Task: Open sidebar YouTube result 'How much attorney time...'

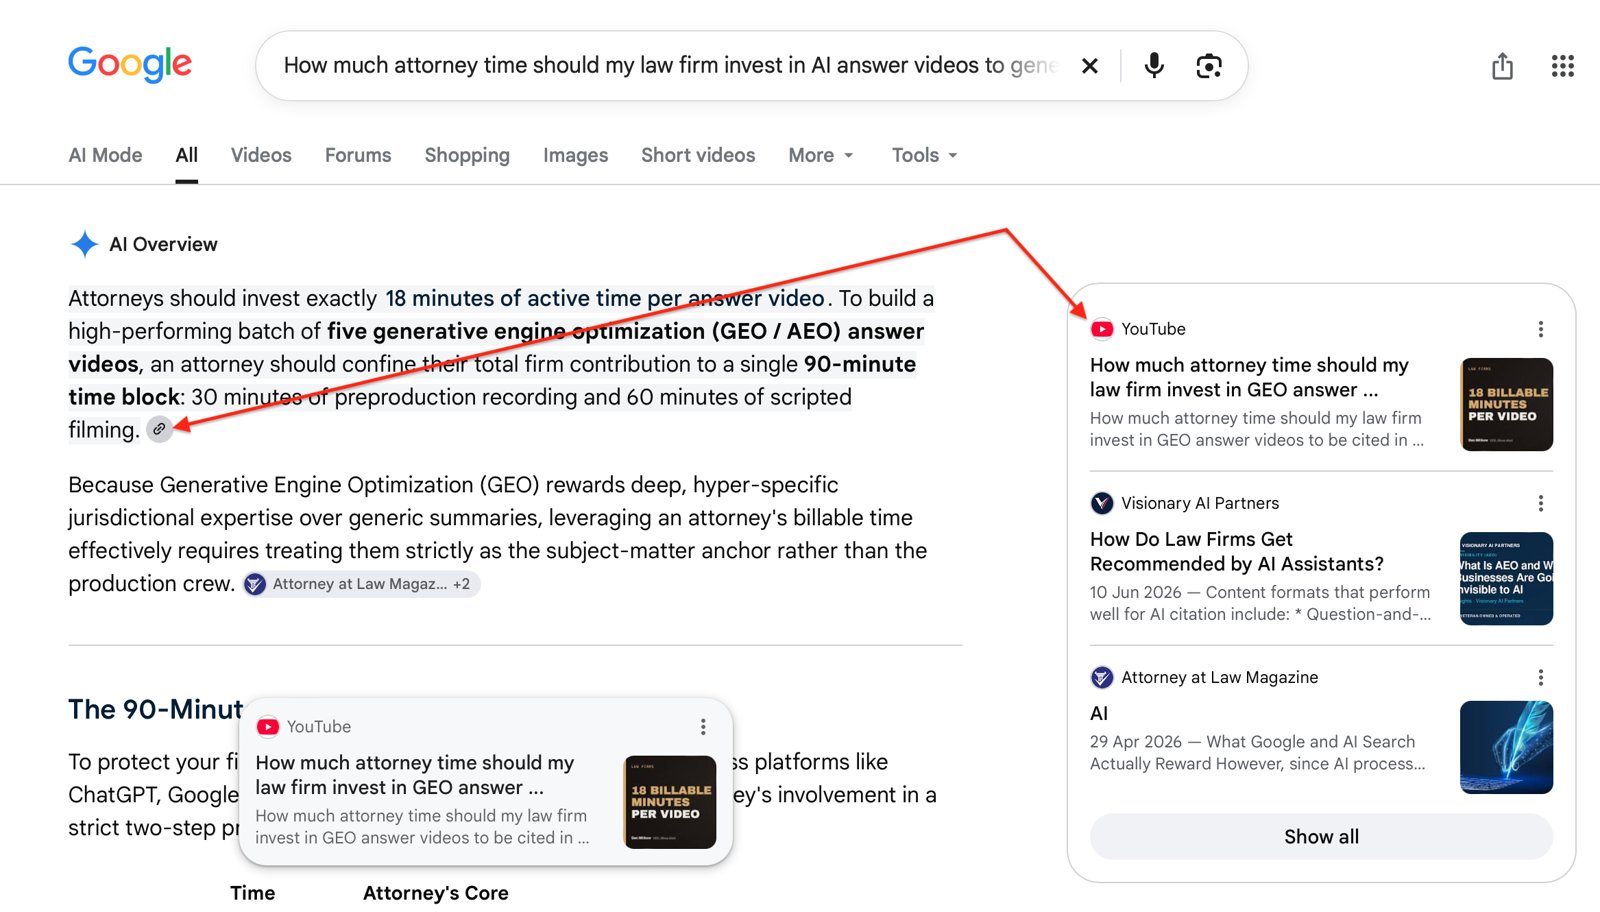Action: pos(1249,377)
